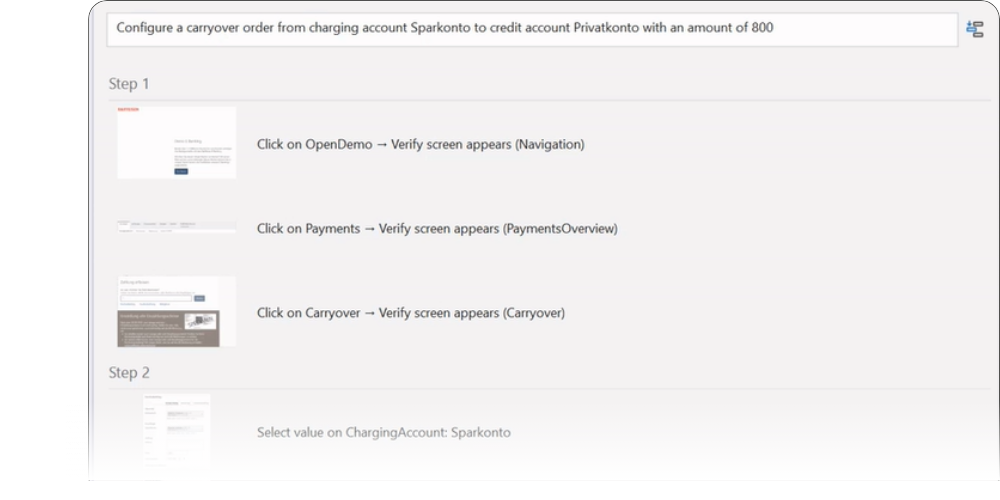
Task: Open the Payments step screenshot thumbnail
Action: 176,228
